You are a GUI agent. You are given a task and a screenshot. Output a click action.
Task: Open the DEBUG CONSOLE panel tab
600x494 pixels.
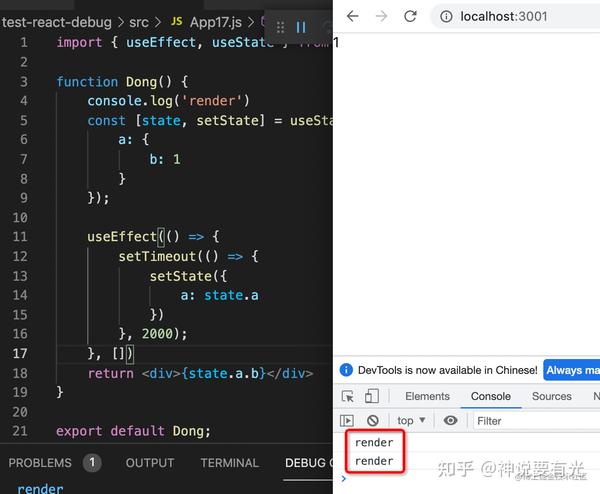[308, 463]
